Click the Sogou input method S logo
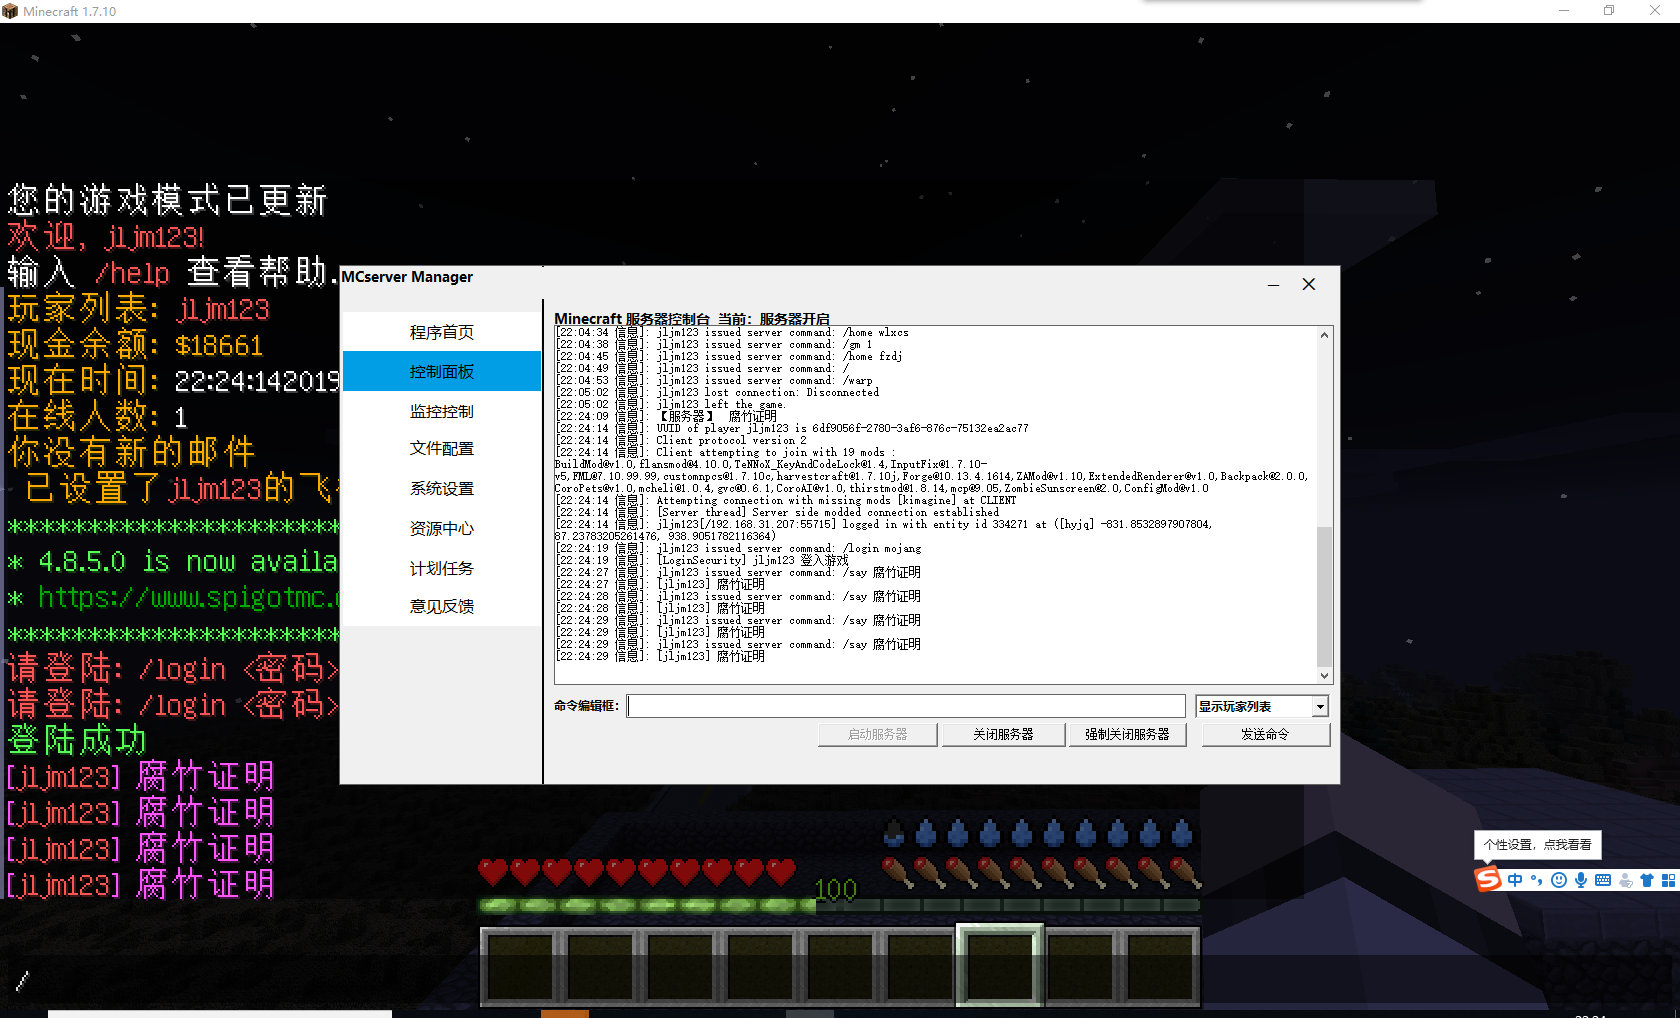 point(1489,879)
